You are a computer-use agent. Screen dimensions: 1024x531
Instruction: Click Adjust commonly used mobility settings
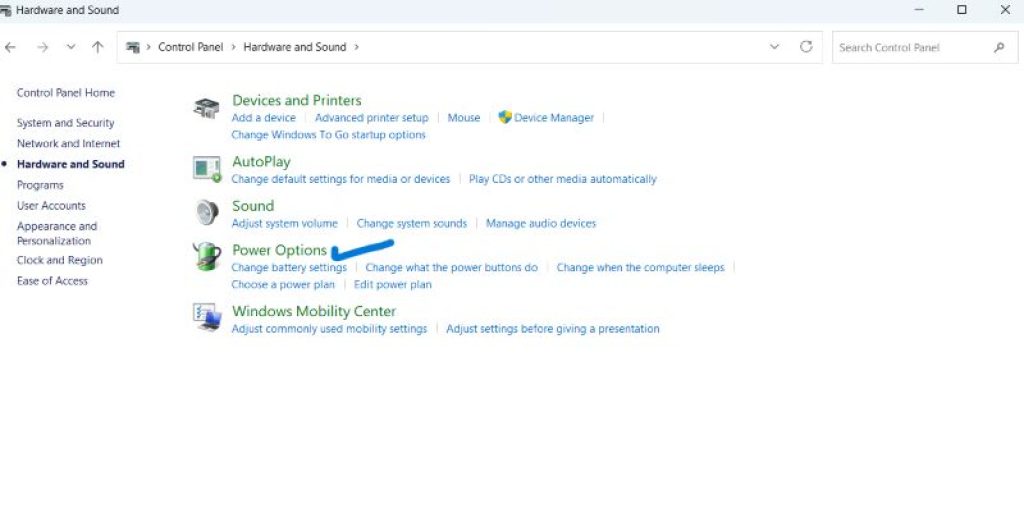point(329,329)
